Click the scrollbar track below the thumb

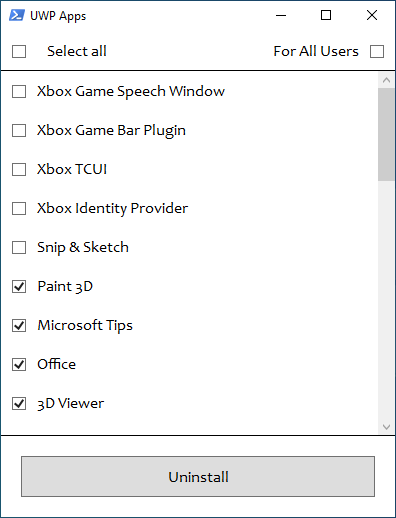pos(387,300)
